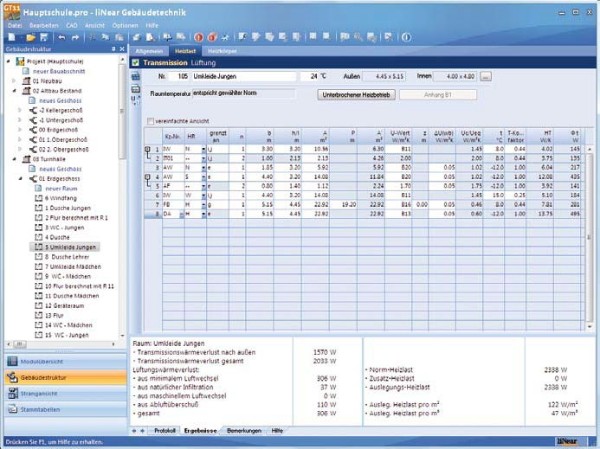The height and width of the screenshot is (449, 600).
Task: Open the HR dropdown in table row 4
Action: tap(203, 177)
